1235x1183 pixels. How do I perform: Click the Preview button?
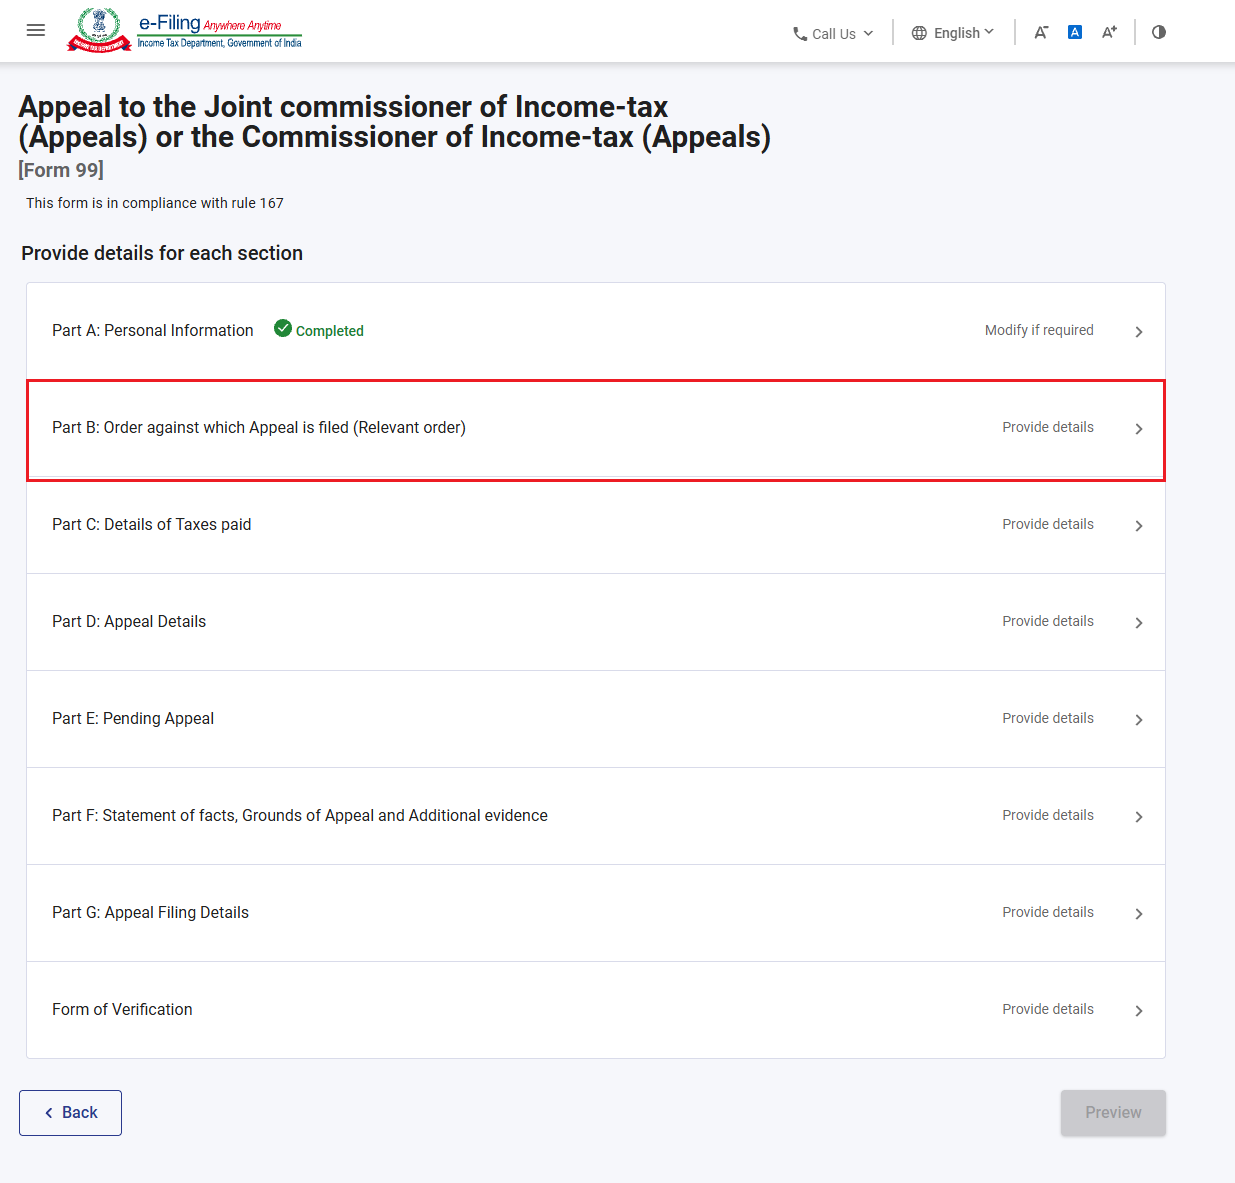point(1113,1113)
